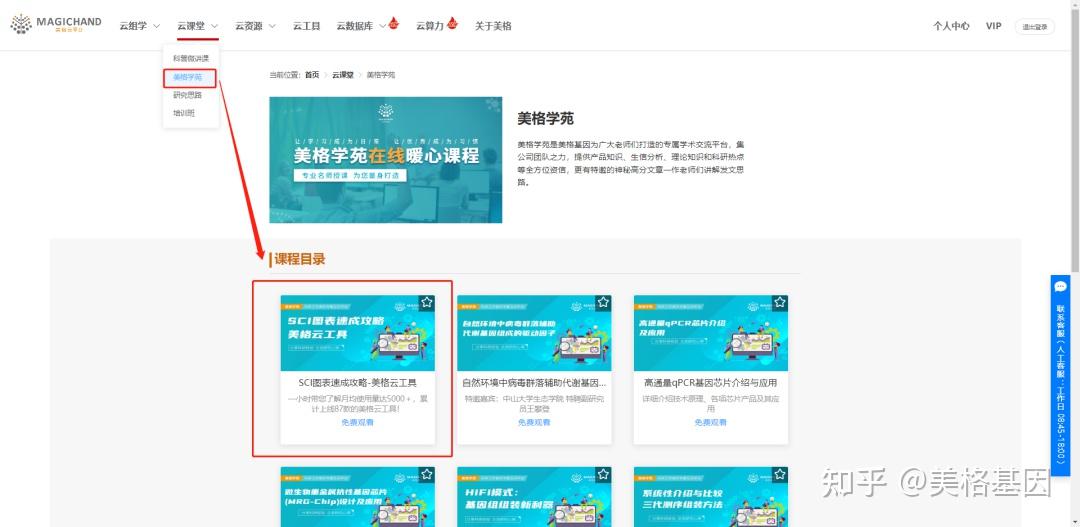Star the 高通量qPCR芯片 course card
This screenshot has height=527, width=1080.
click(x=780, y=302)
